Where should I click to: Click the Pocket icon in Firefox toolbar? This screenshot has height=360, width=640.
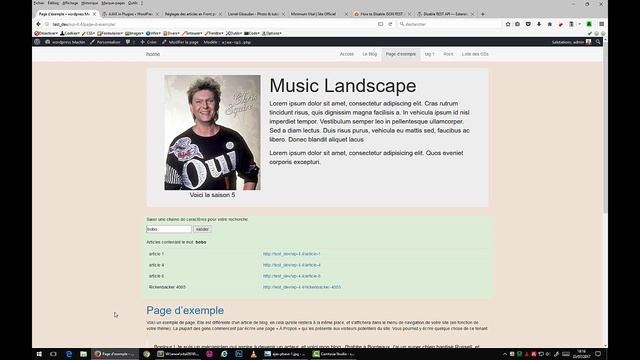[x=528, y=24]
